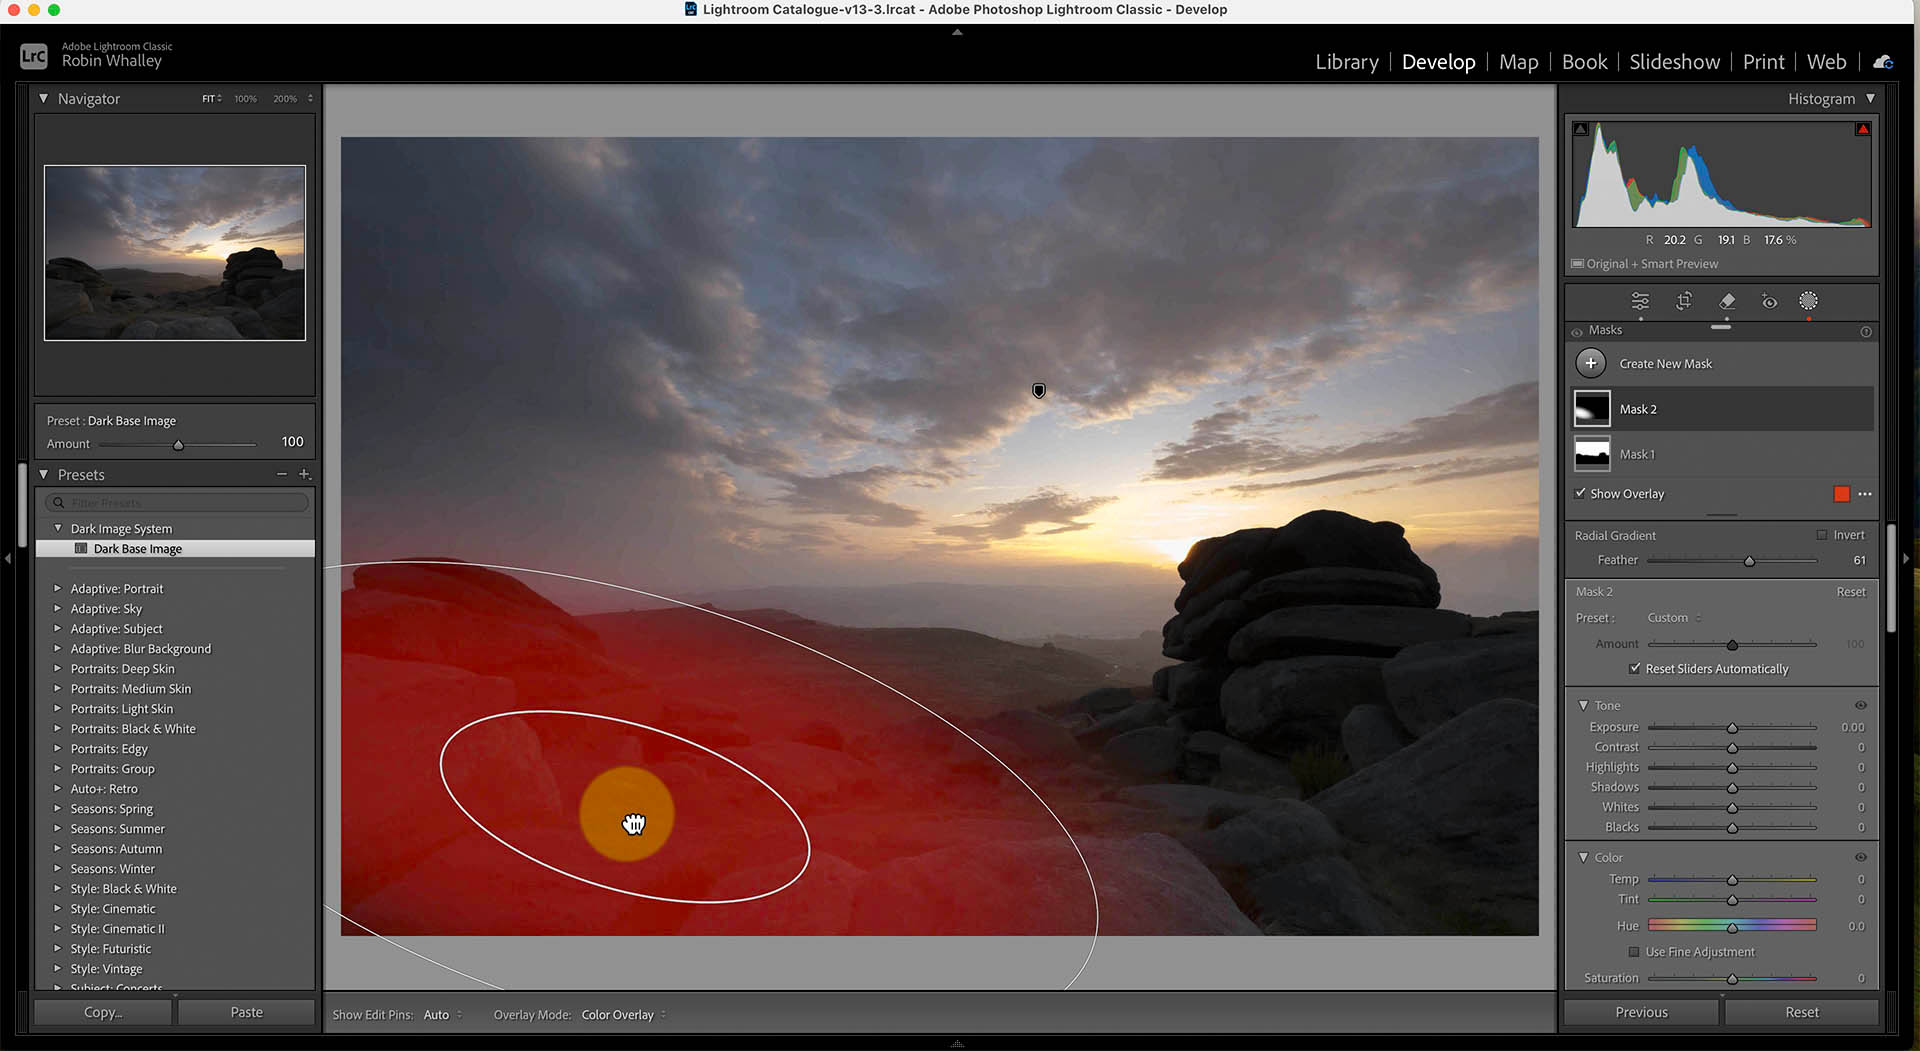
Task: Toggle highlight clipping indicator in histogram
Action: [x=1863, y=129]
